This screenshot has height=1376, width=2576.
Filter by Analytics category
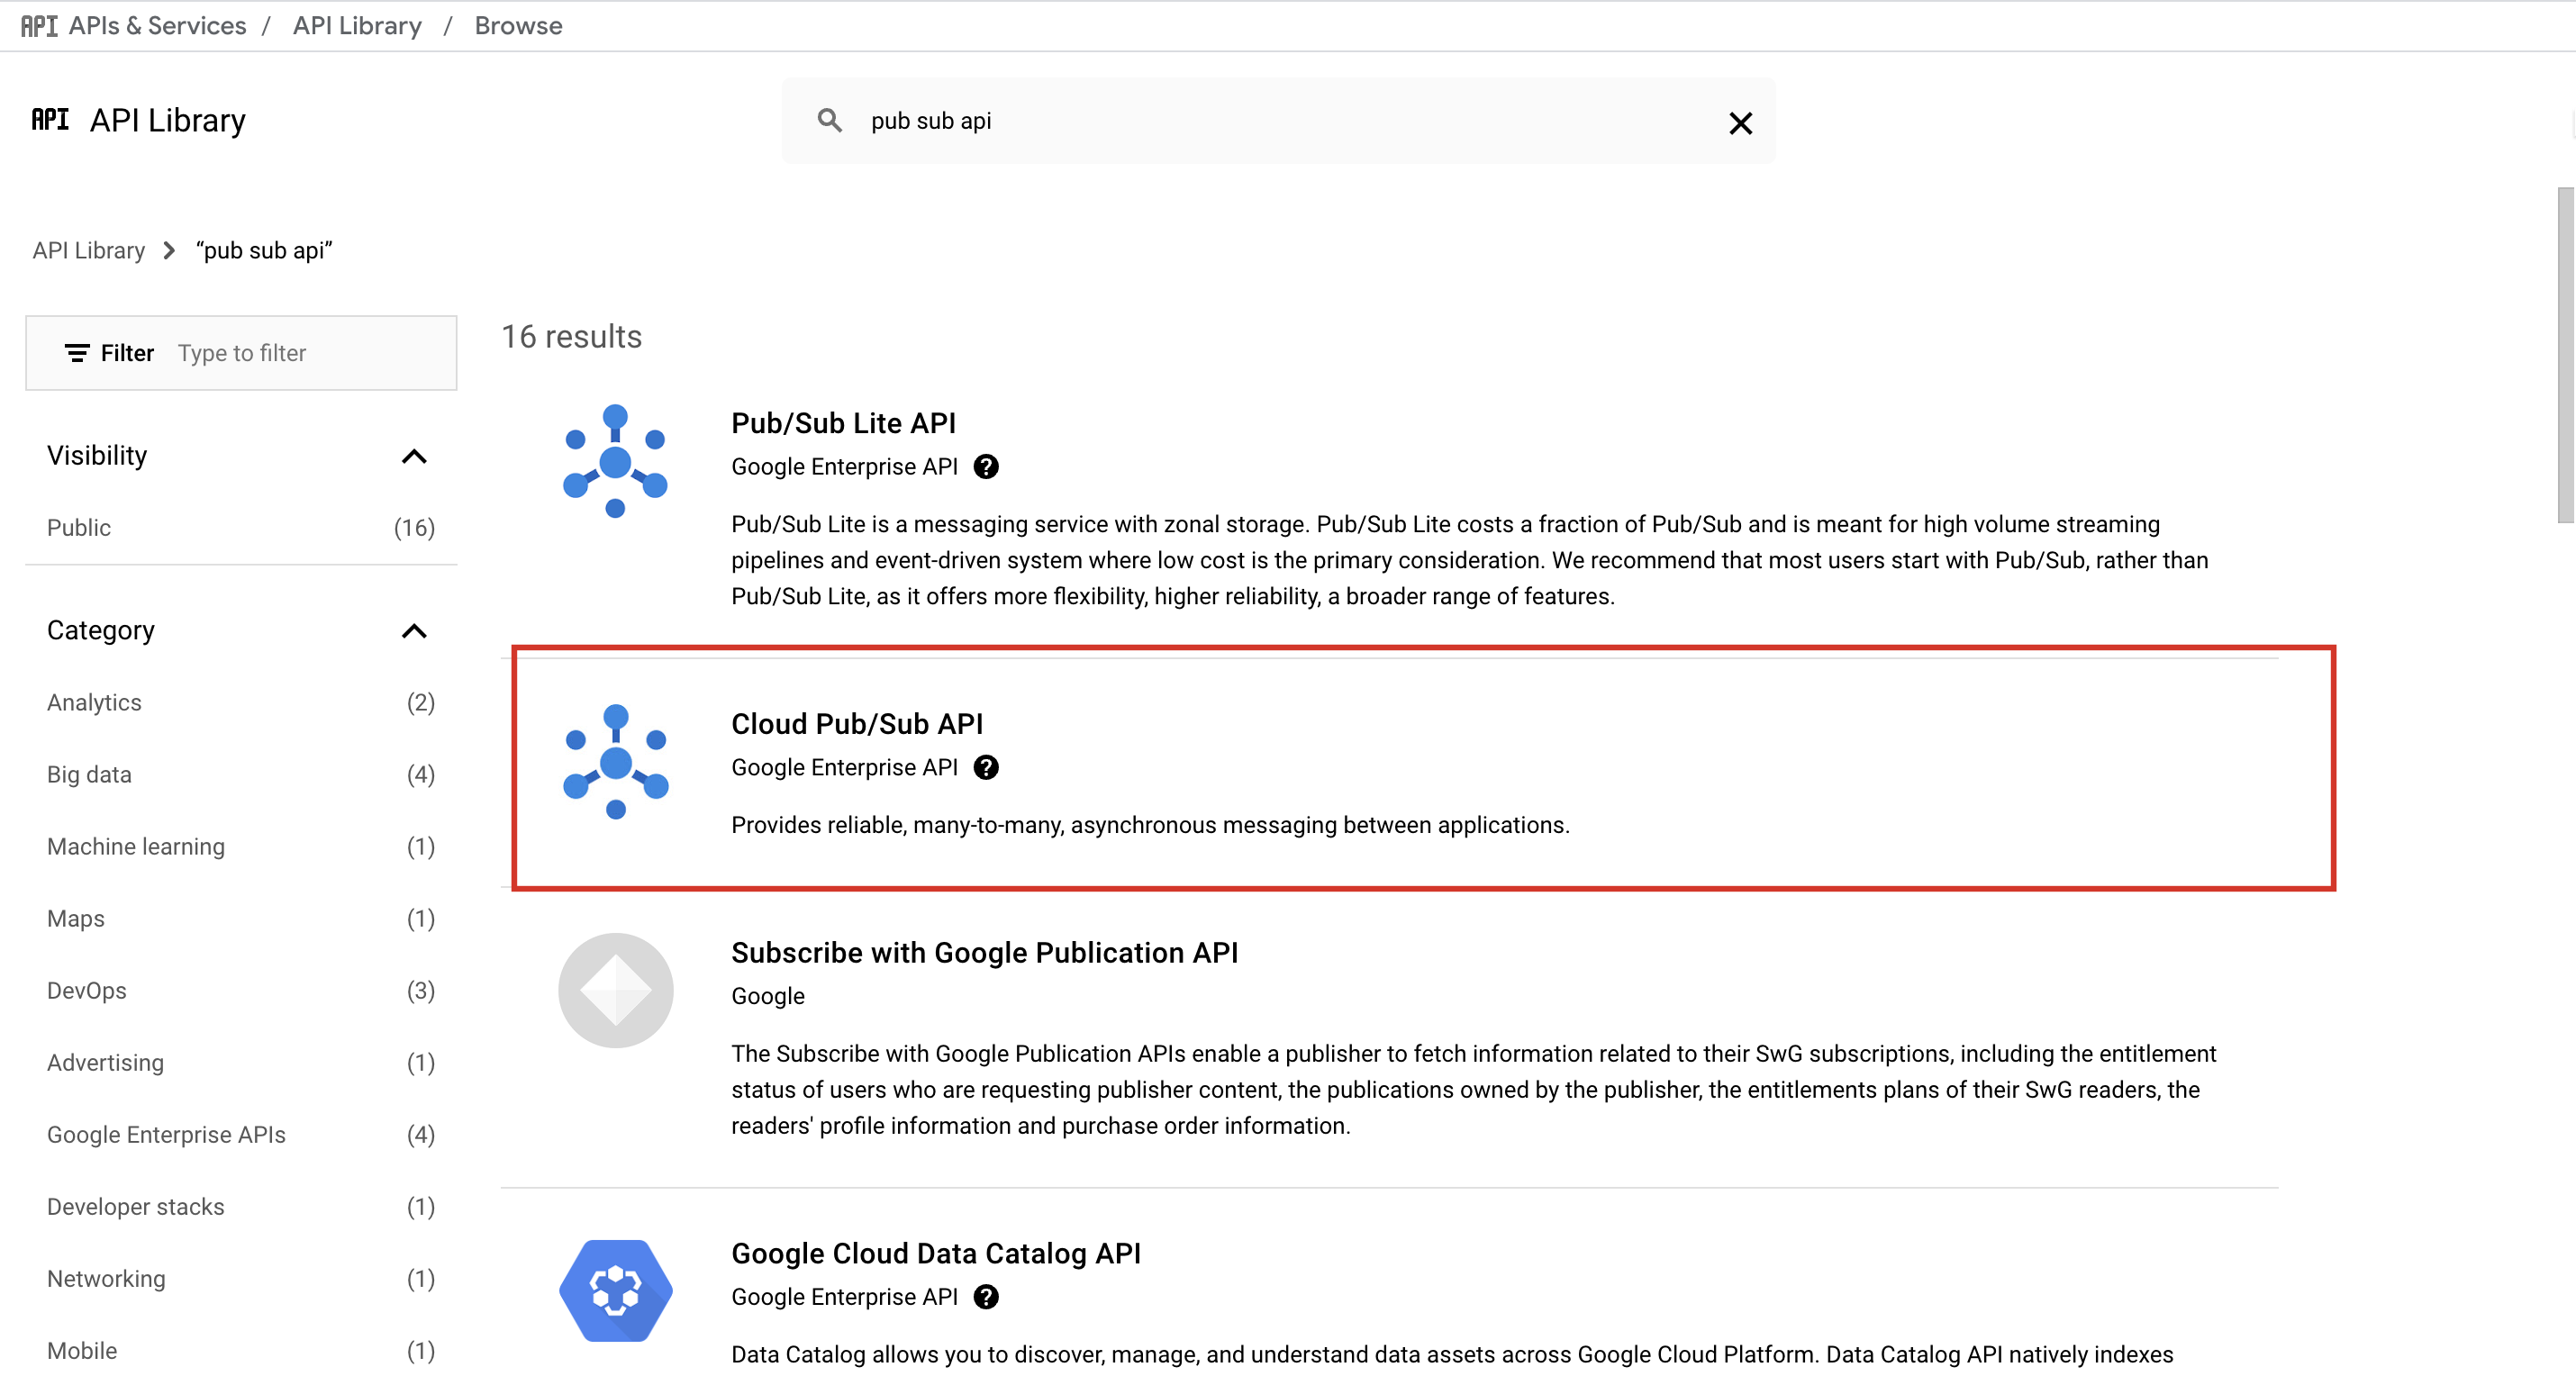pos(241,702)
